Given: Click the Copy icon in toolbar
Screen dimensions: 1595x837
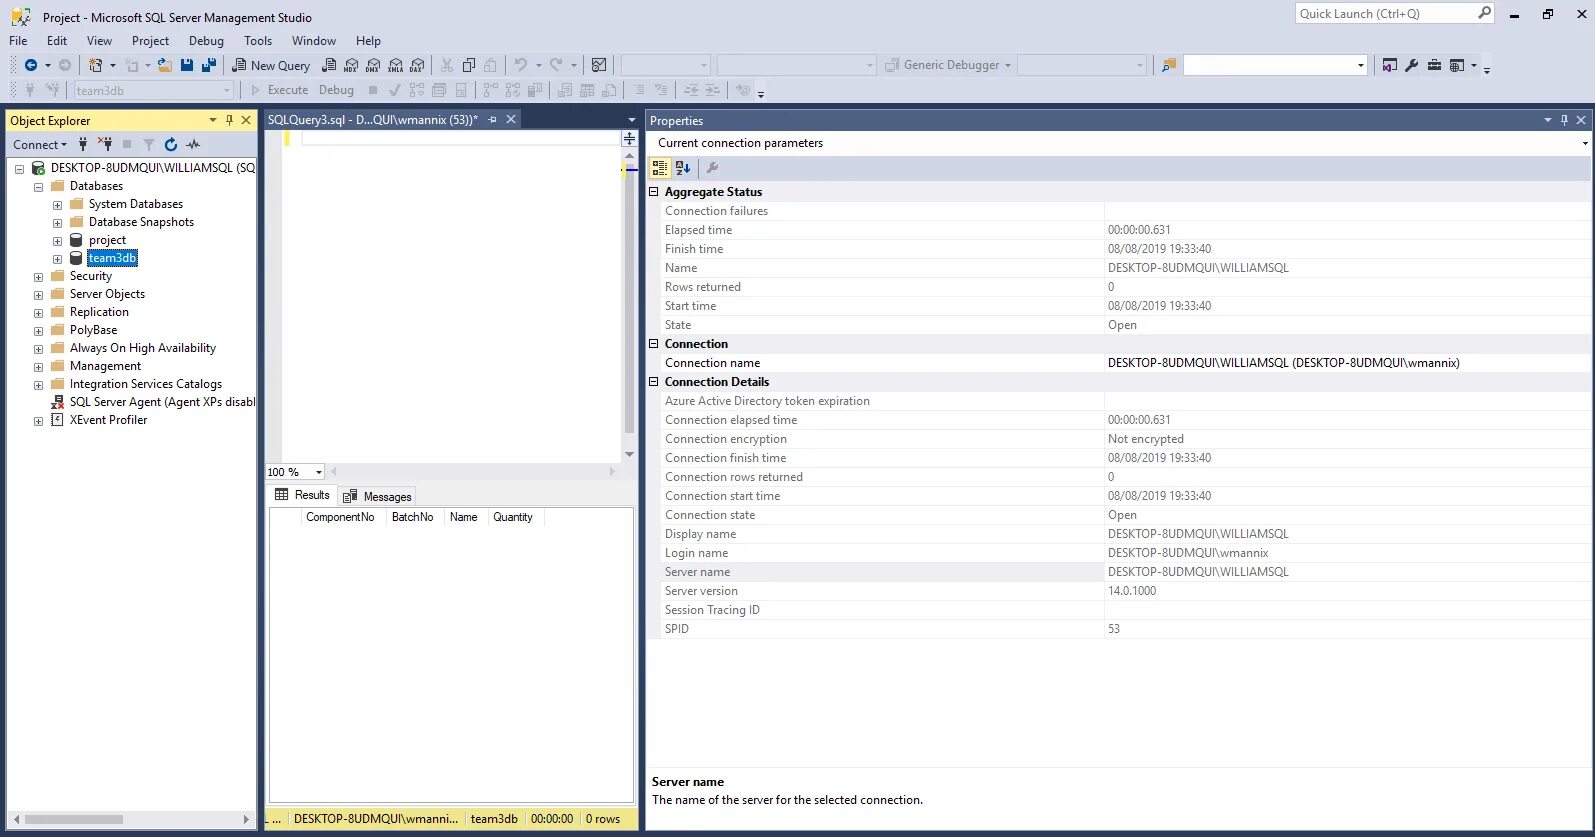Looking at the screenshot, I should click(469, 65).
